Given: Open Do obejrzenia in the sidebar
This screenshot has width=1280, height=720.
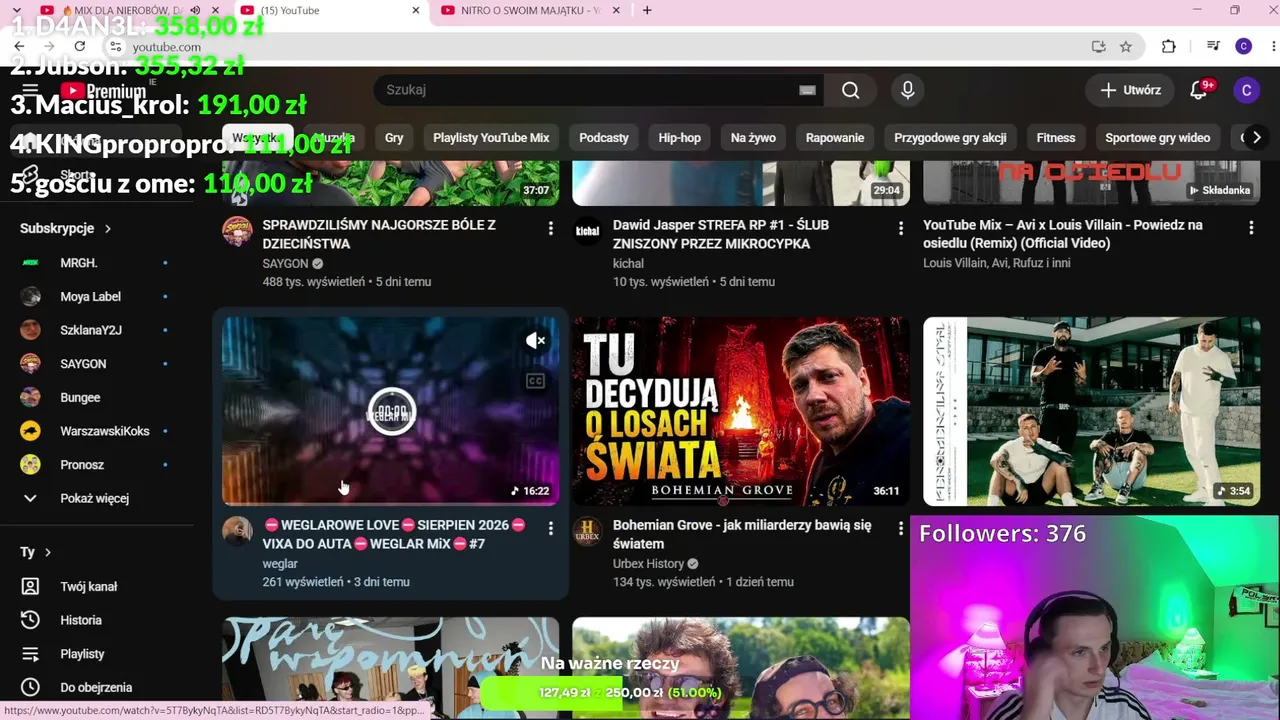Looking at the screenshot, I should coord(97,687).
